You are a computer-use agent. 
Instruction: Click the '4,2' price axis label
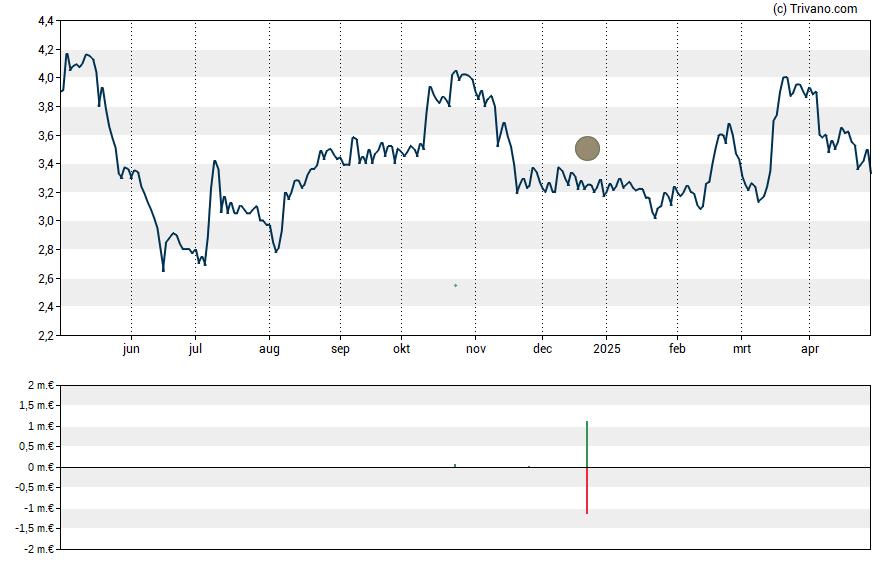click(x=46, y=50)
